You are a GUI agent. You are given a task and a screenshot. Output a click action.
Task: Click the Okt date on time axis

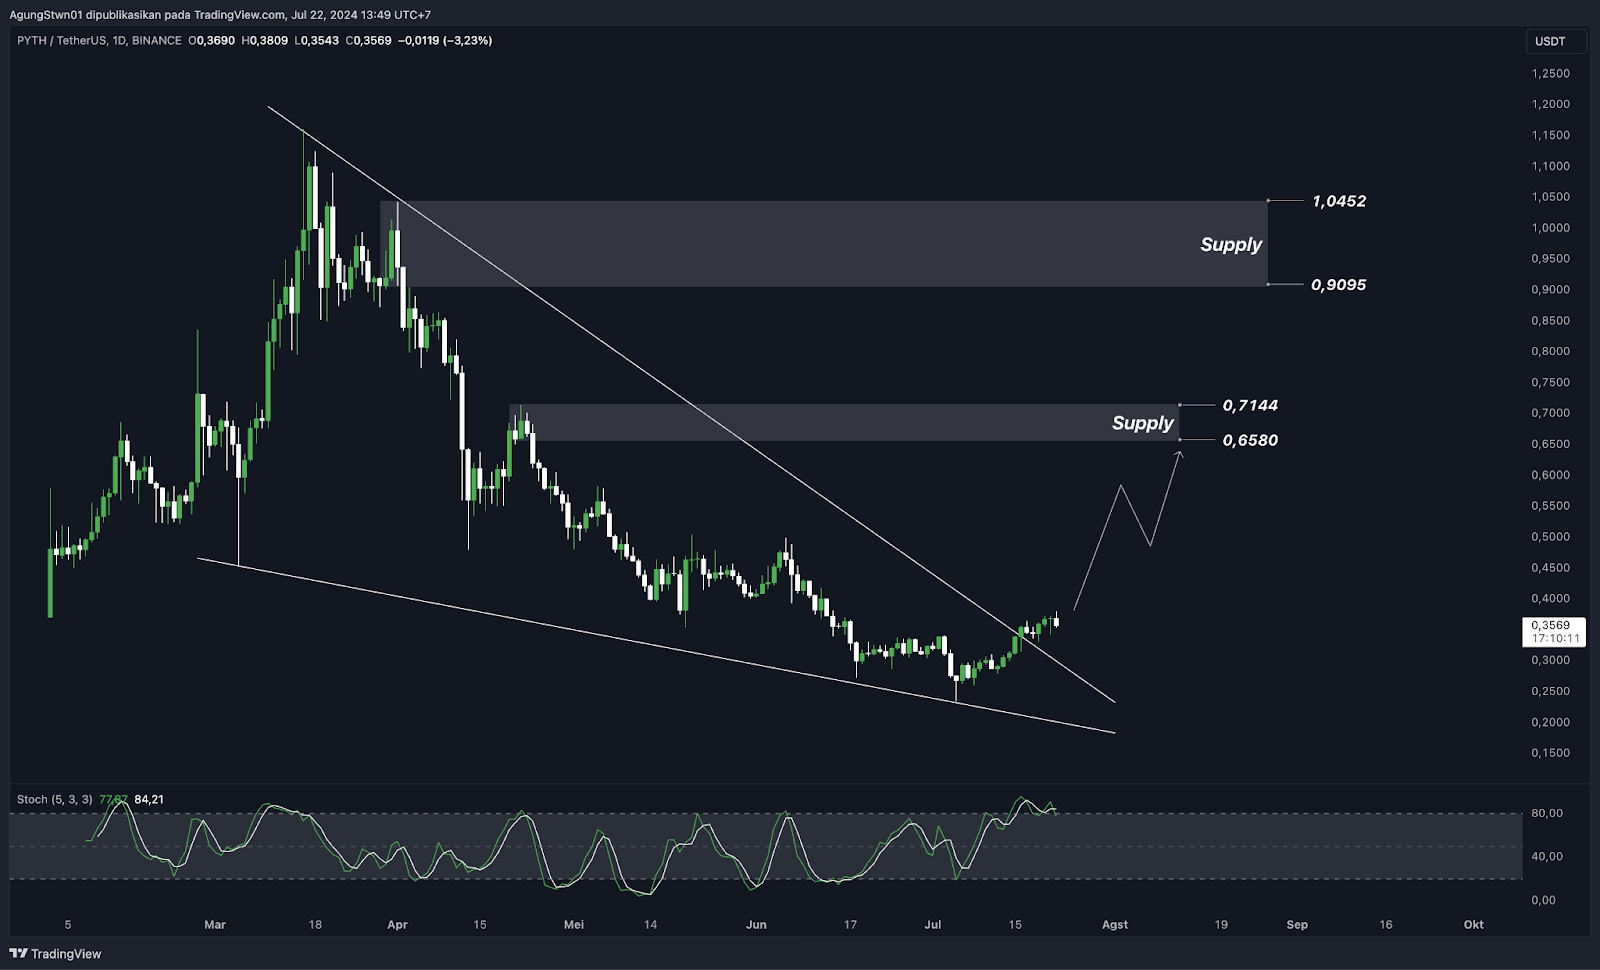click(x=1474, y=925)
